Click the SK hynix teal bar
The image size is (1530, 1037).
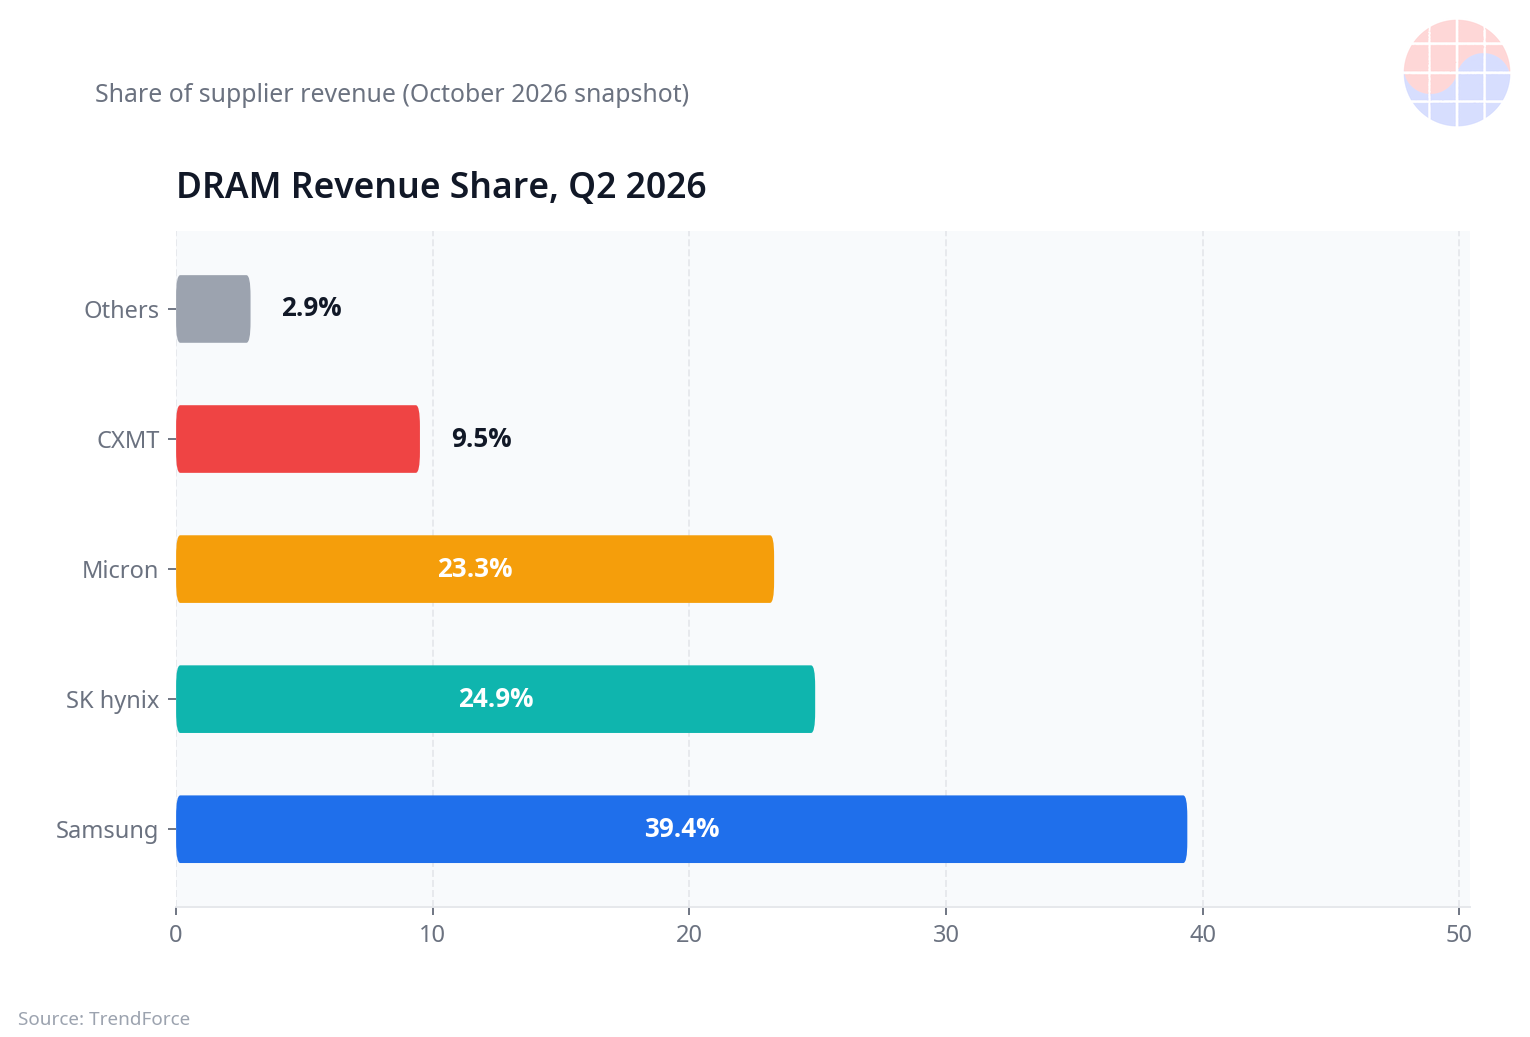click(495, 699)
